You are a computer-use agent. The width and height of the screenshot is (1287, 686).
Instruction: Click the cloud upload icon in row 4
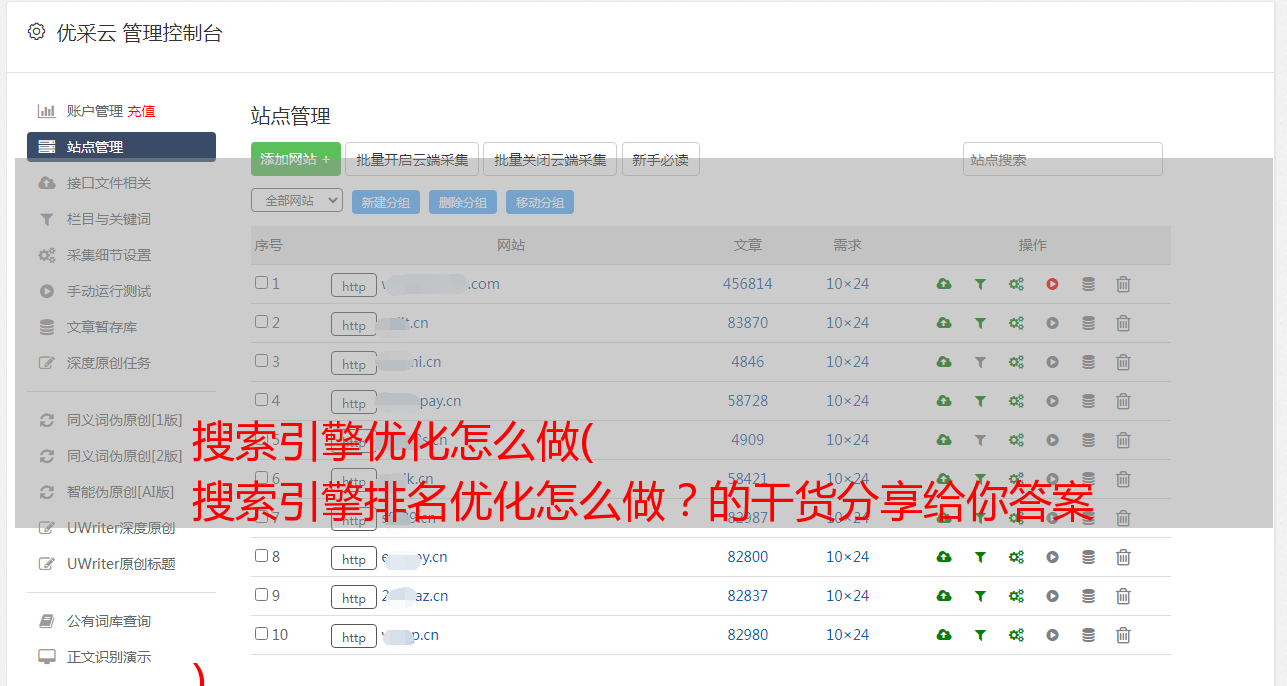click(944, 401)
